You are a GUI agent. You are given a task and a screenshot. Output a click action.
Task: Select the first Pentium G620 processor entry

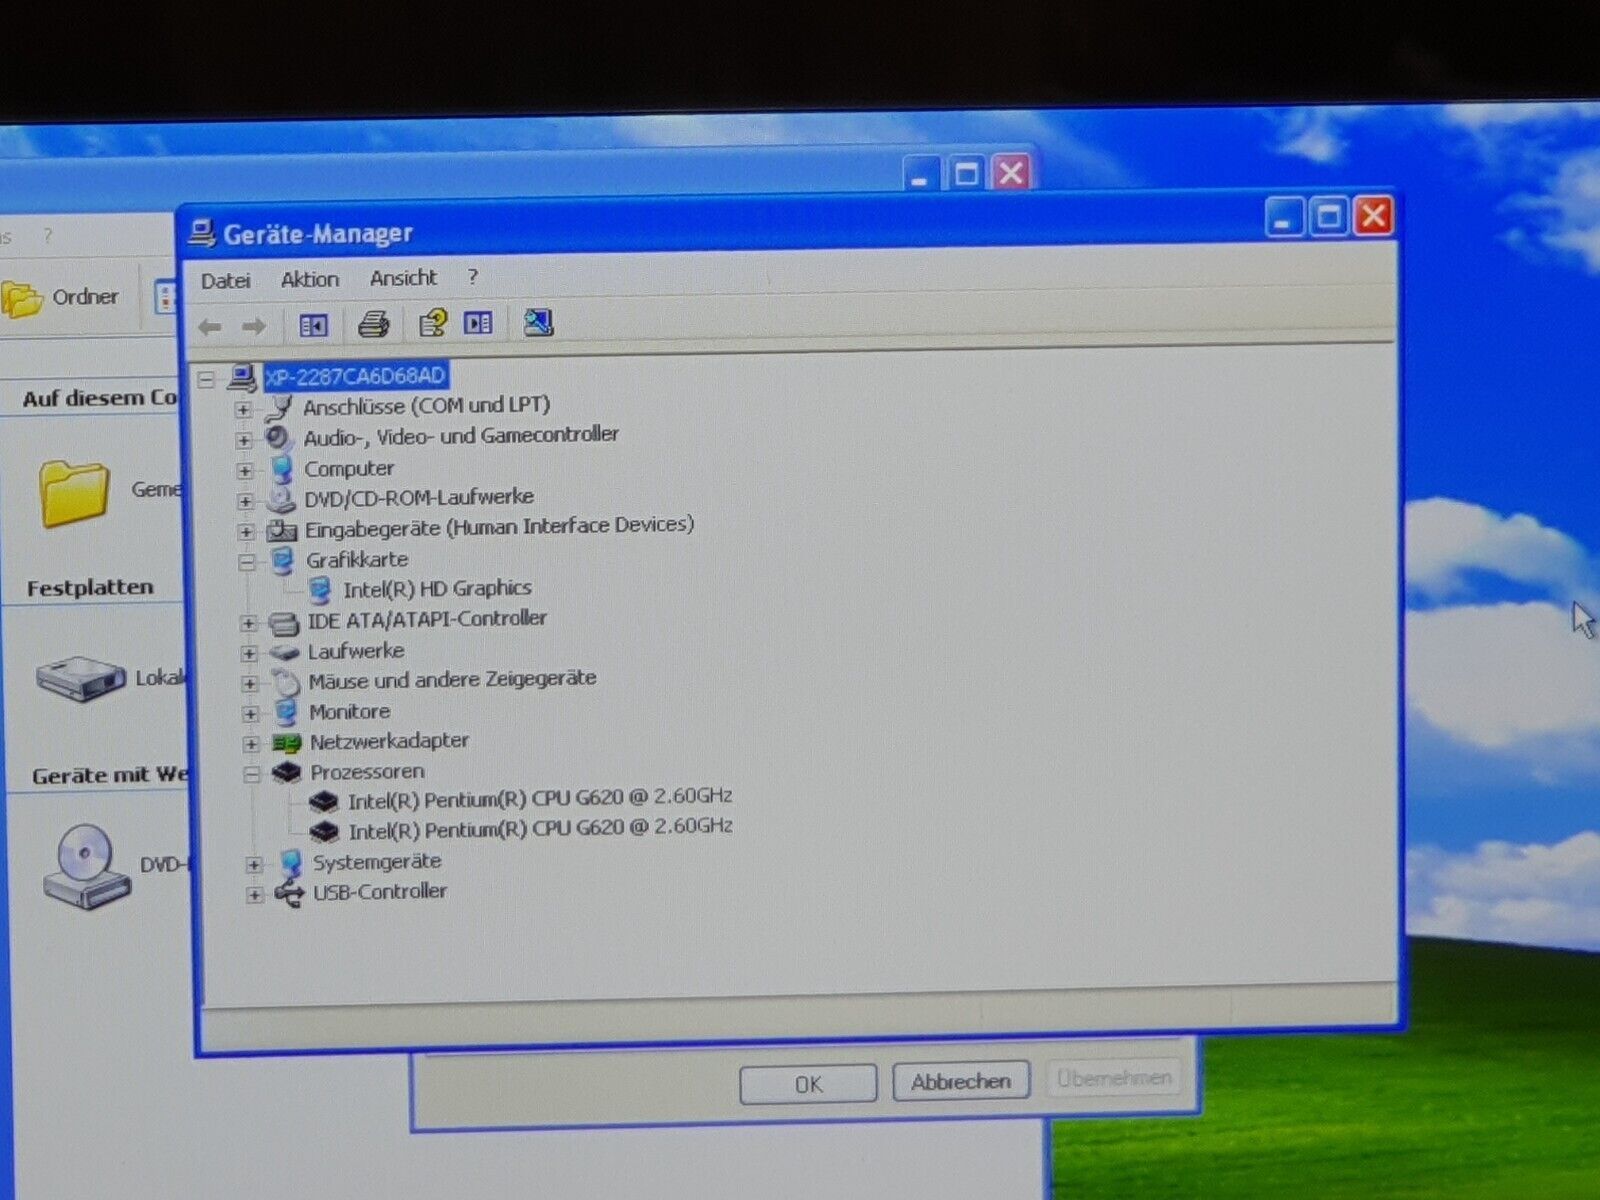pos(539,798)
